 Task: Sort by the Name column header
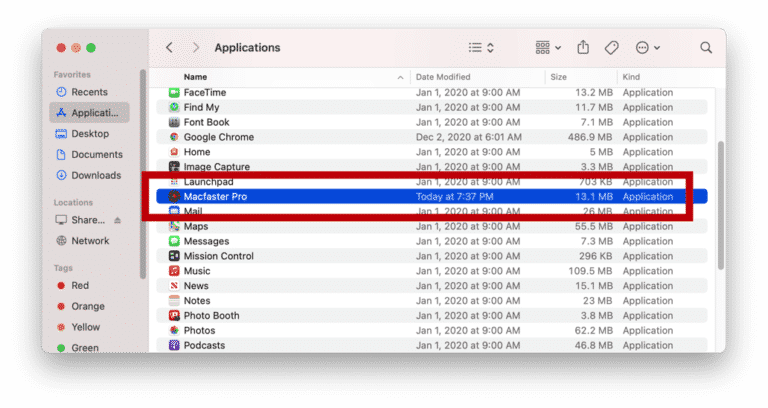click(x=195, y=77)
